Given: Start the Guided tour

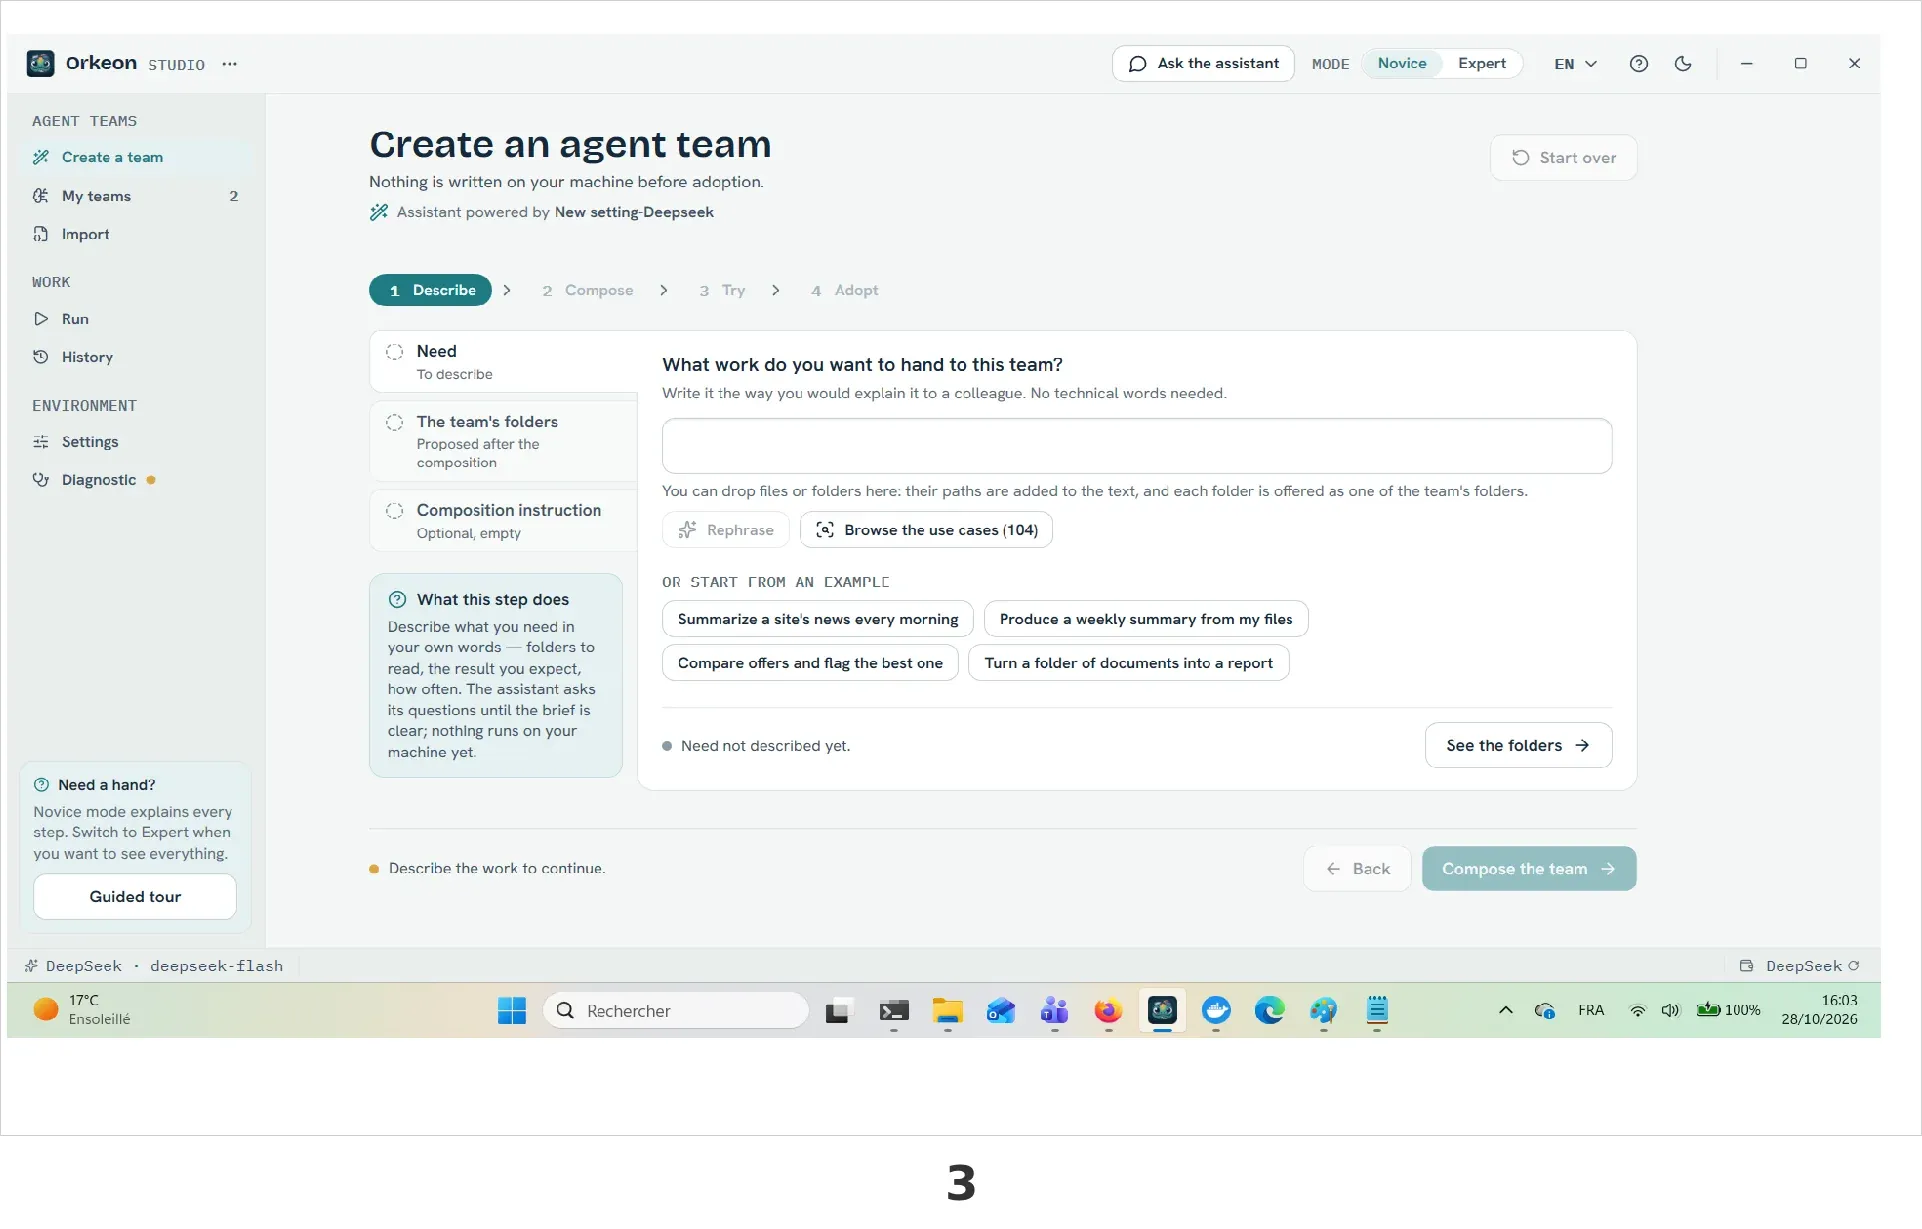Looking at the screenshot, I should point(135,897).
